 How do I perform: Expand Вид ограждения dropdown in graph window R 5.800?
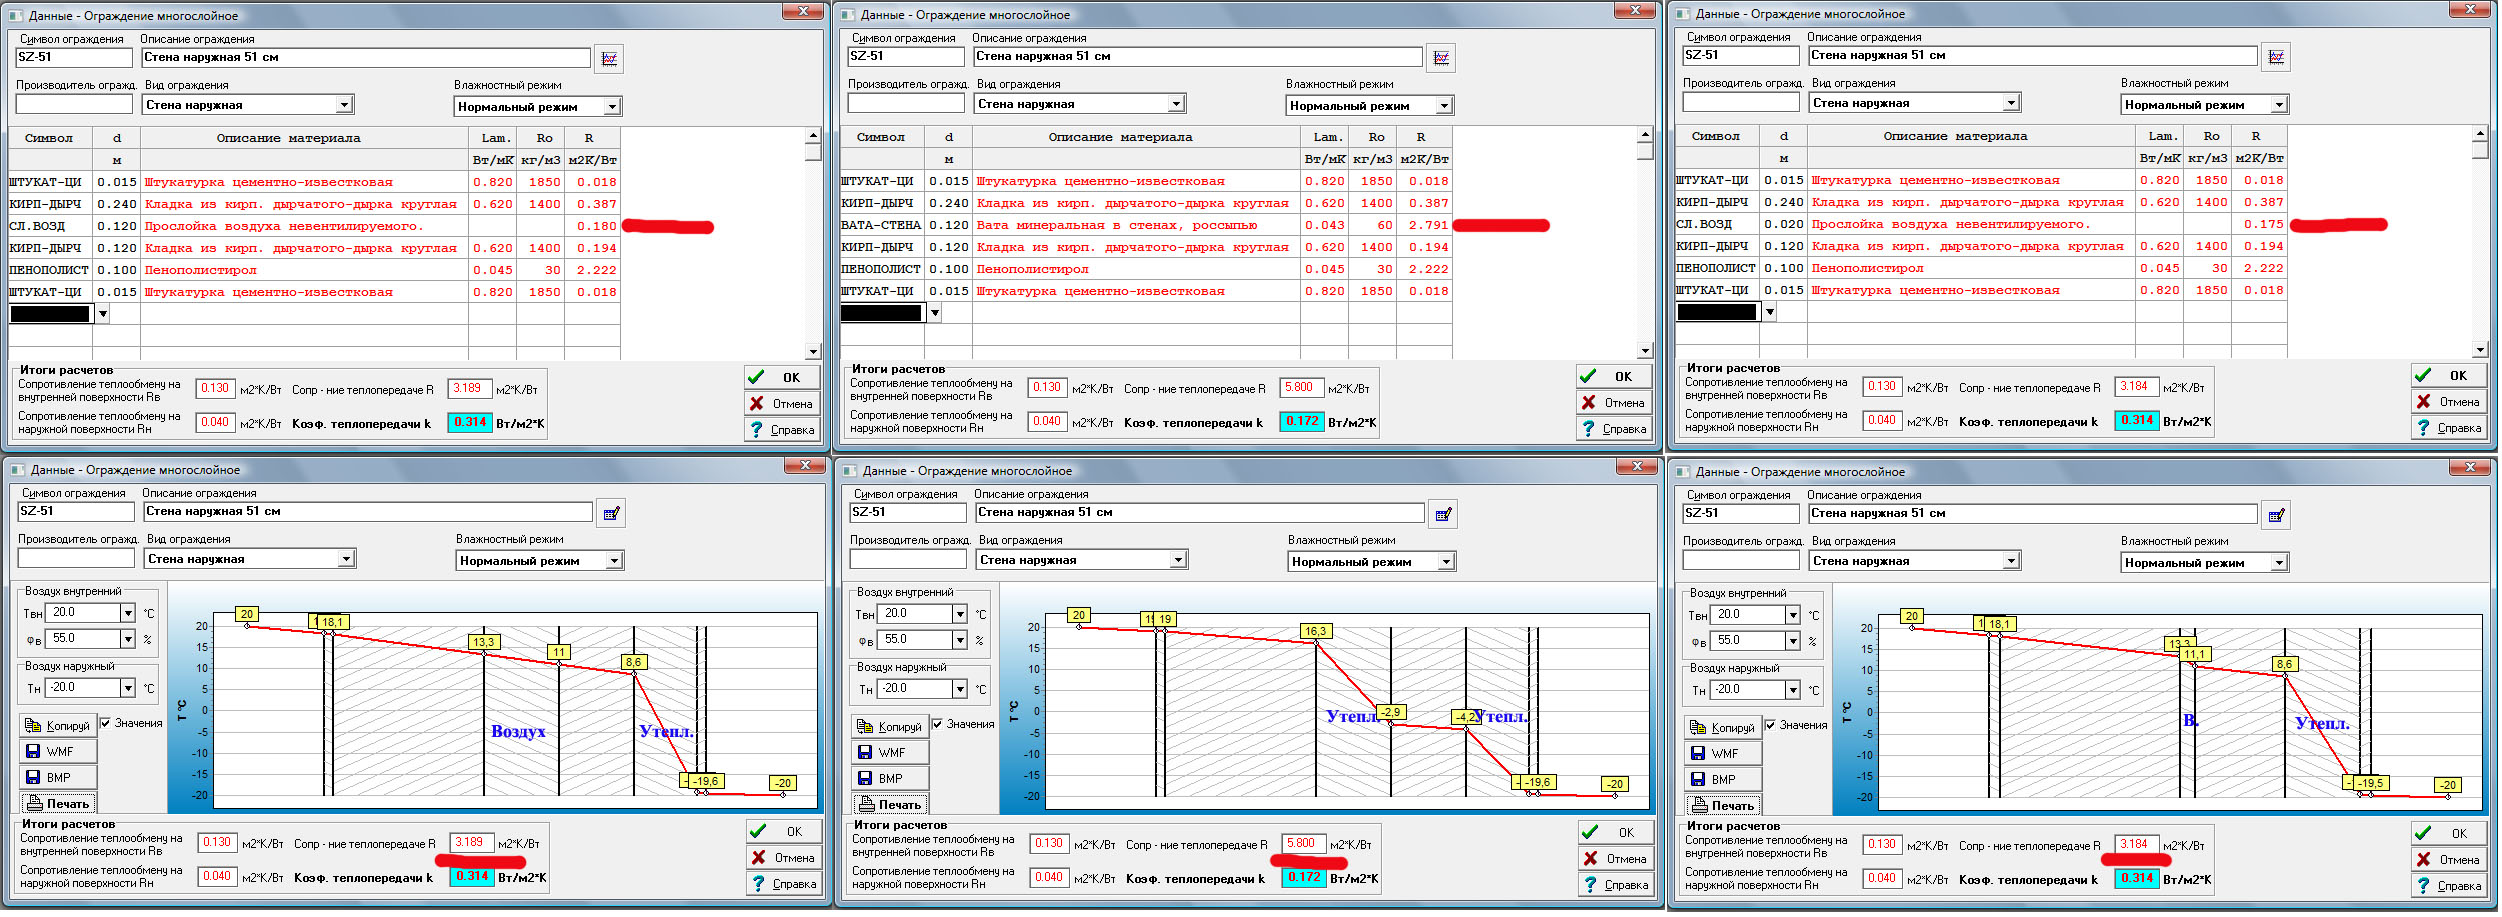point(1178,560)
